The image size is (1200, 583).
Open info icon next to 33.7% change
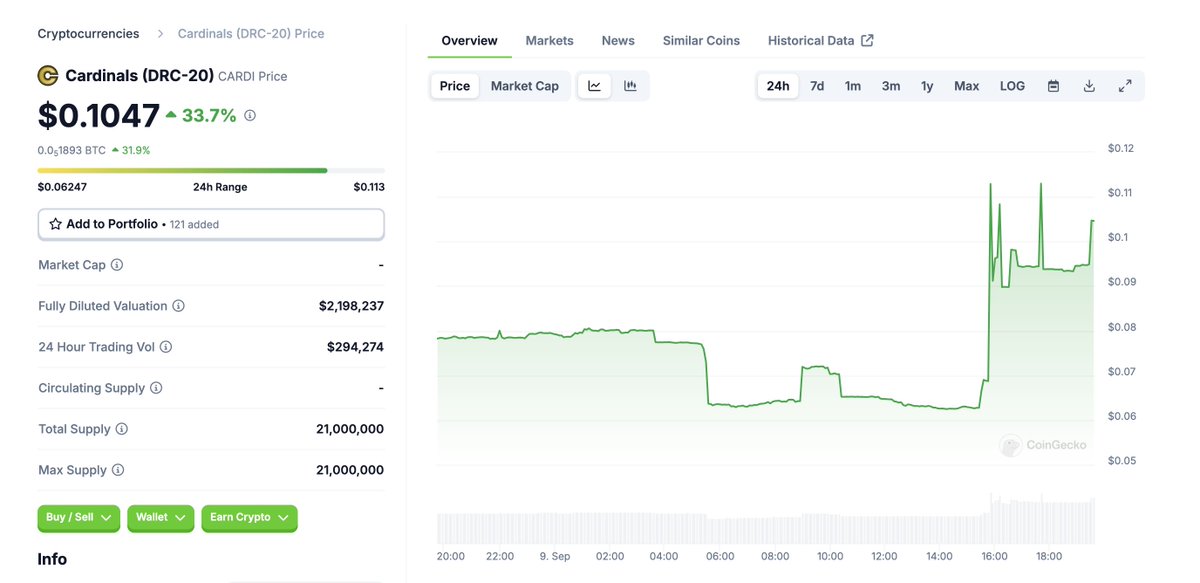(250, 115)
